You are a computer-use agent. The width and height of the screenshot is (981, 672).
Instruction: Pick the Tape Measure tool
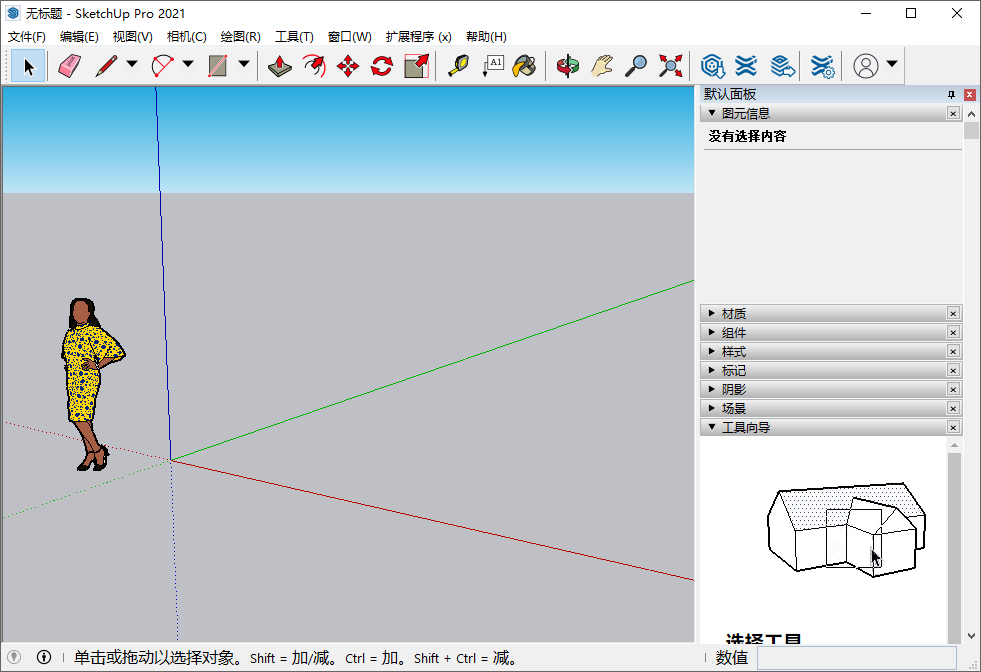(x=459, y=66)
